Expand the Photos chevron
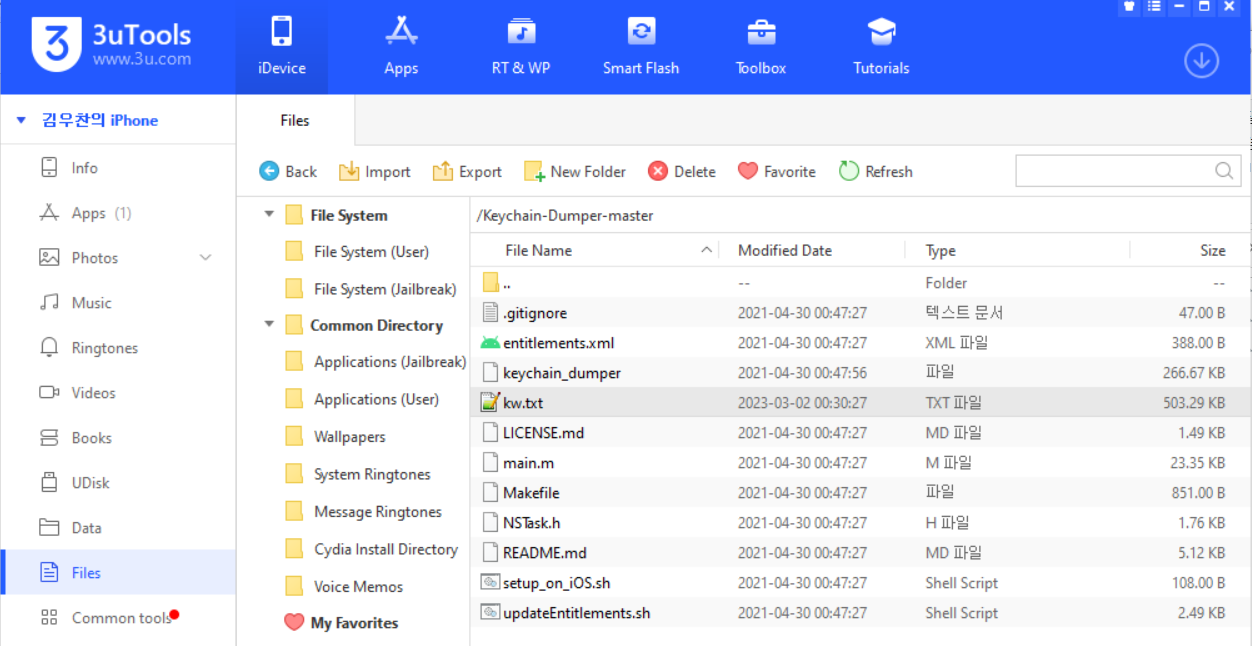The image size is (1252, 646). click(x=205, y=258)
